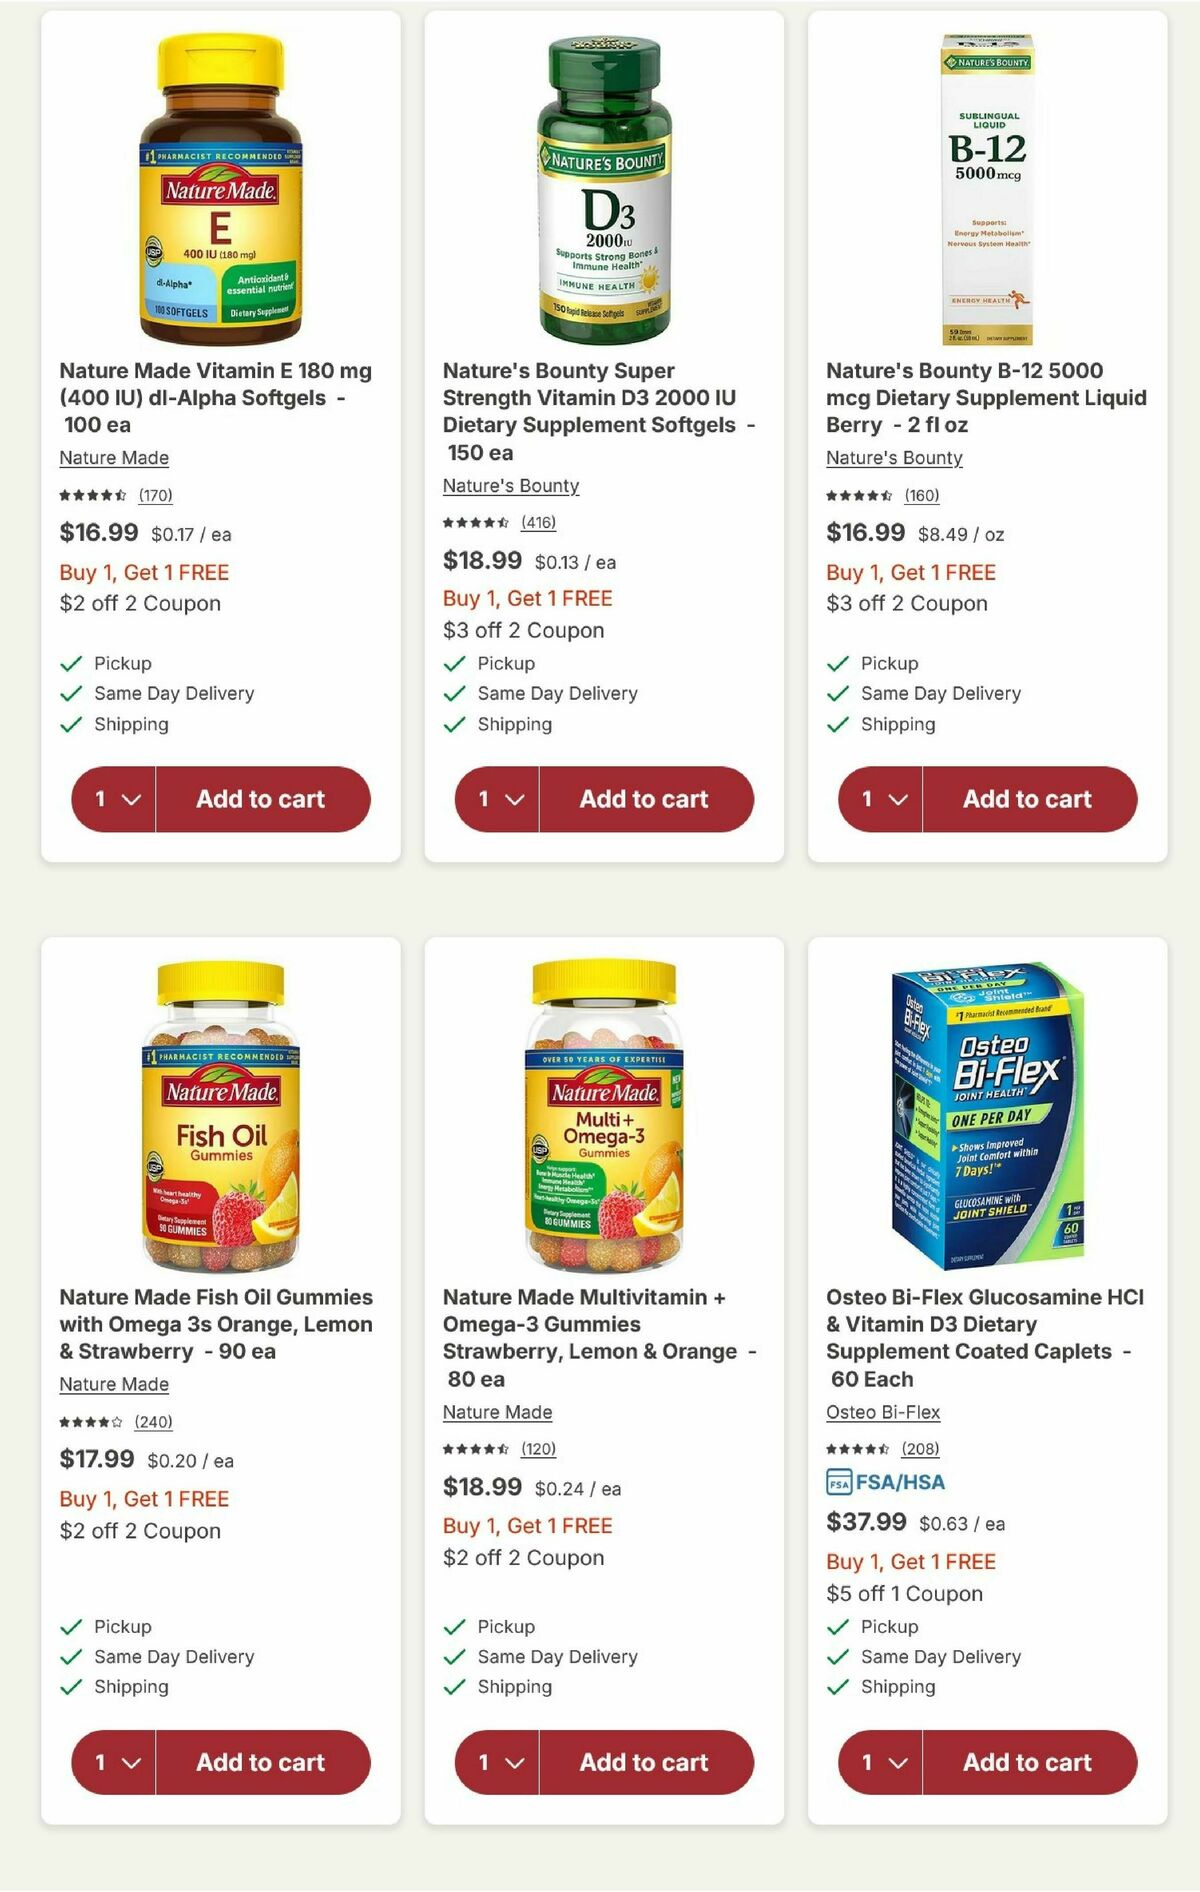Click the Shipping checkmark under Vitamin D3

(454, 724)
